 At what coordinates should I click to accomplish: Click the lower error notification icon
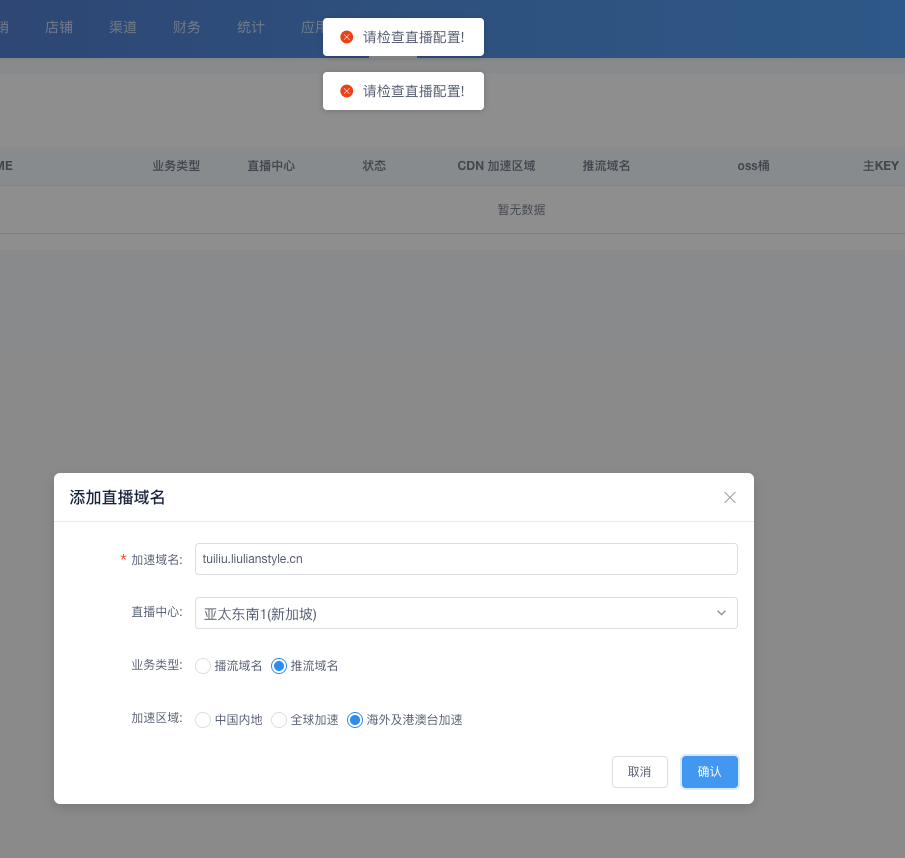pos(346,91)
